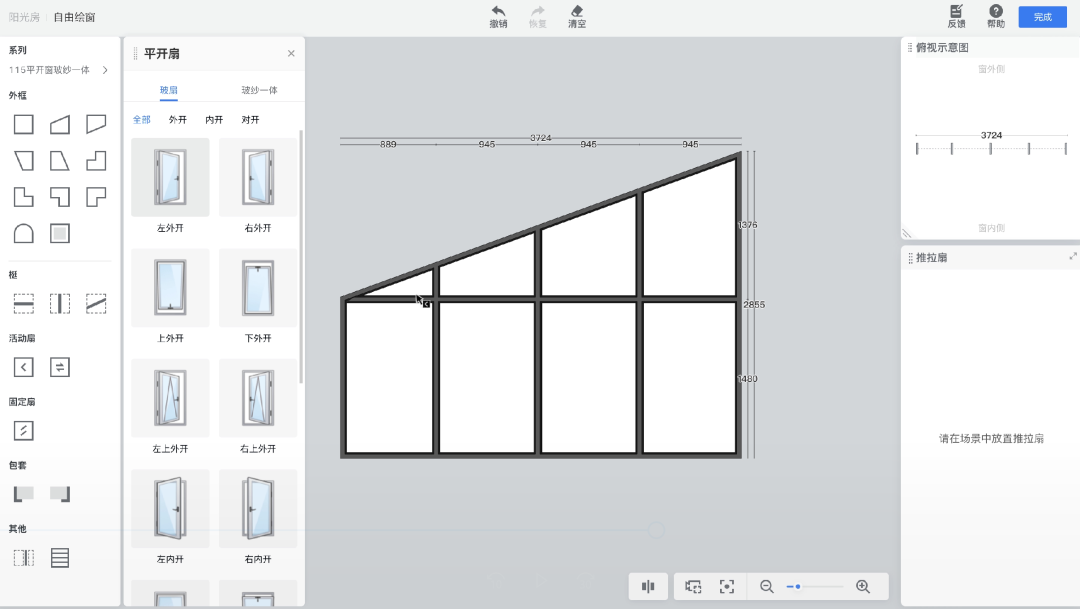Select the casement sash tool under 活动扇
Screen dimensions: 1080x609
(23, 367)
